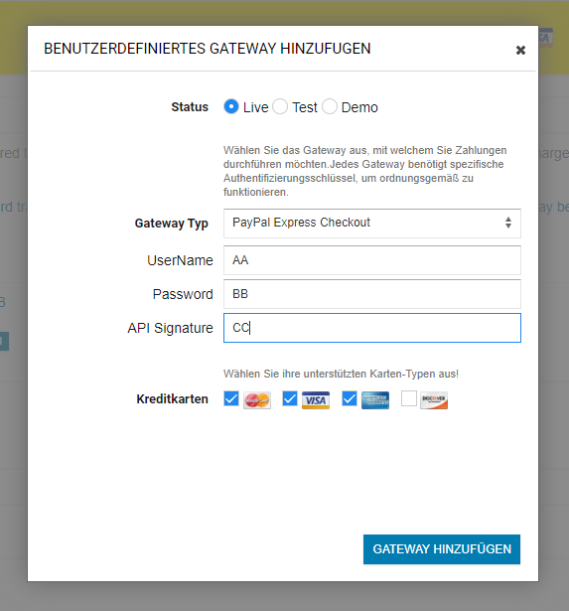Viewport: 569px width, 611px height.
Task: Select the Live status radio button
Action: [x=231, y=106]
